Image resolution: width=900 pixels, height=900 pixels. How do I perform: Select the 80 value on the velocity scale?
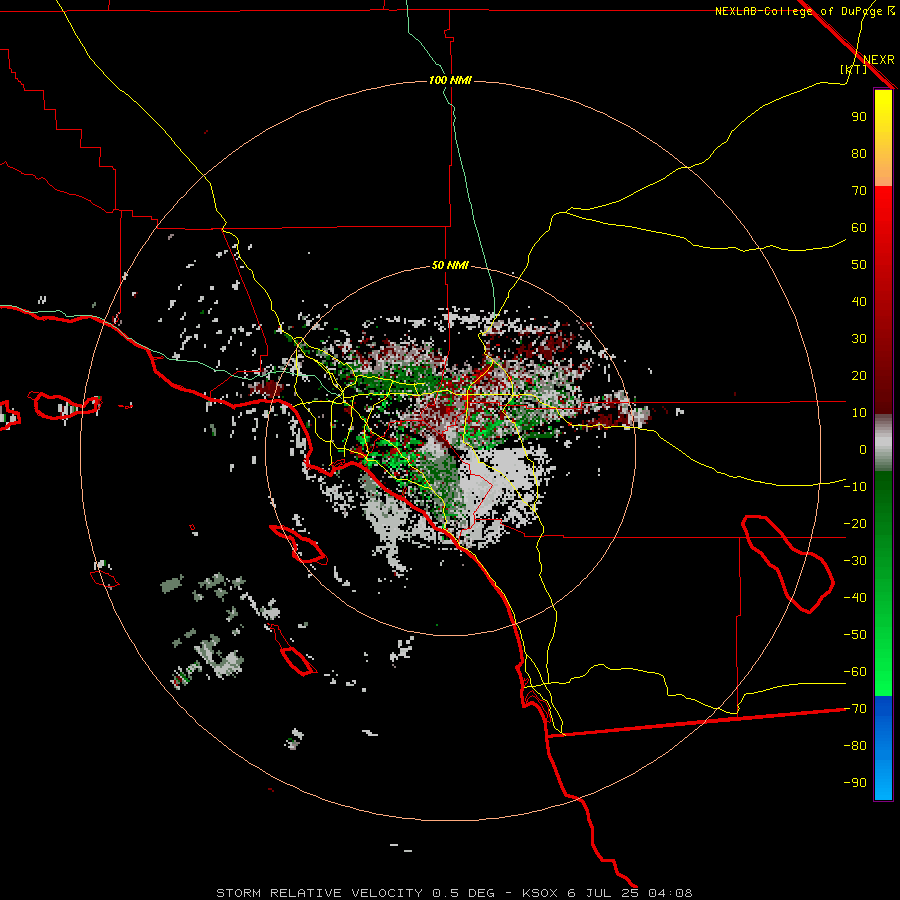tap(859, 153)
